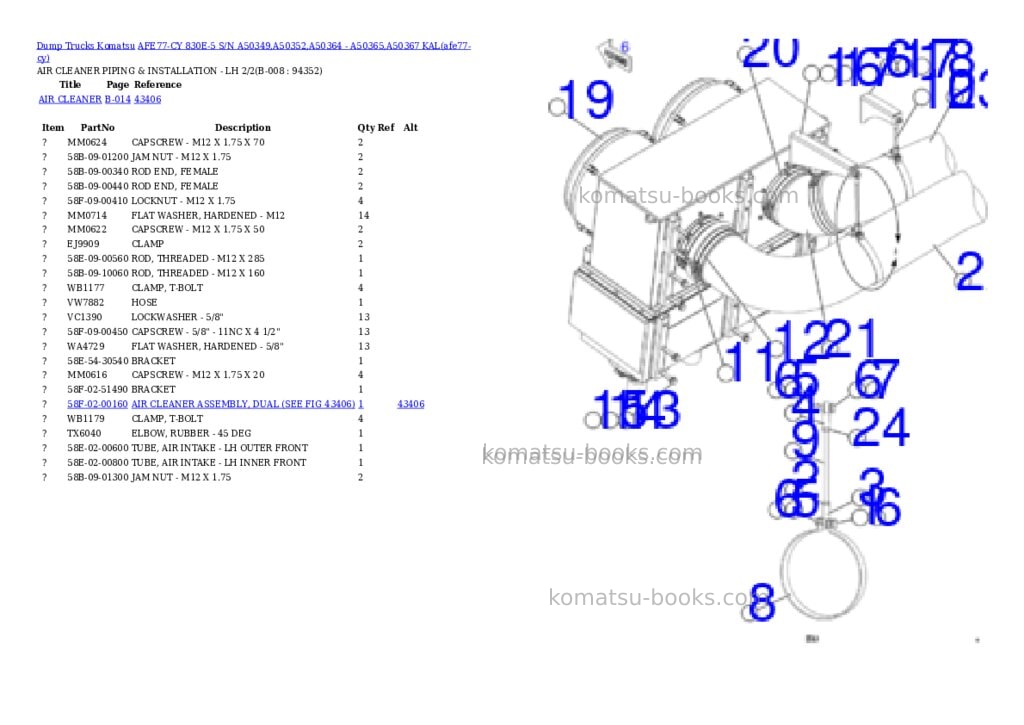The width and height of the screenshot is (1024, 725).
Task: Select part number VW7882
Action: point(86,302)
